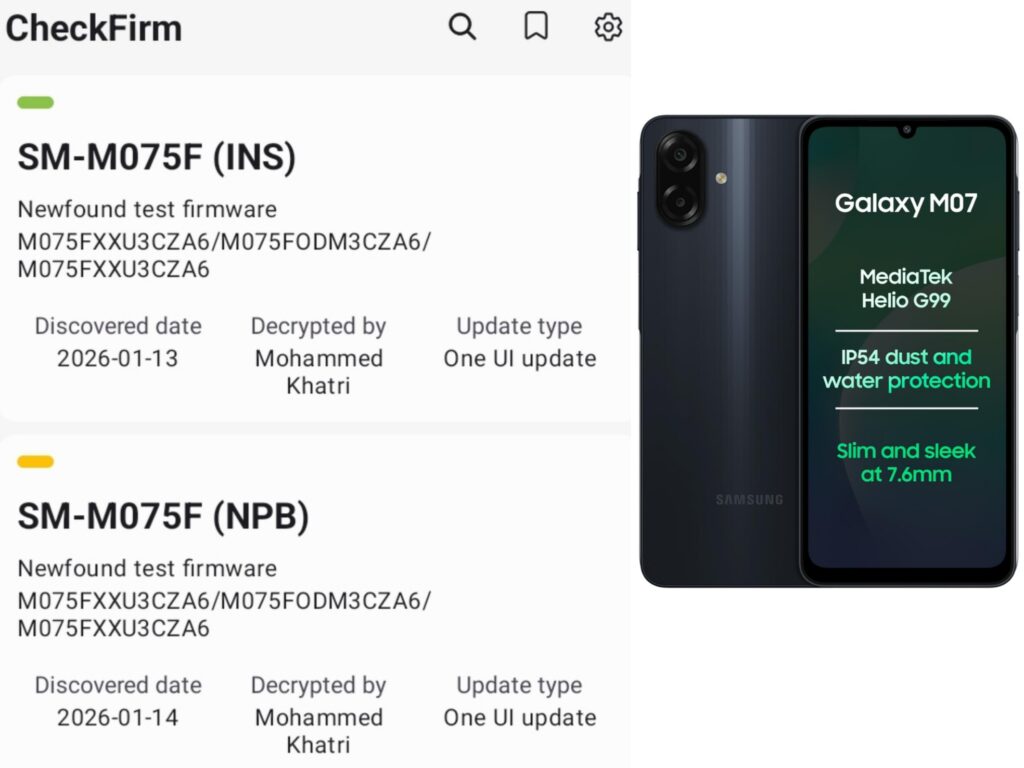Click Mohammed Khatri on the NPB card
The width and height of the screenshot is (1024, 768).
pos(319,731)
